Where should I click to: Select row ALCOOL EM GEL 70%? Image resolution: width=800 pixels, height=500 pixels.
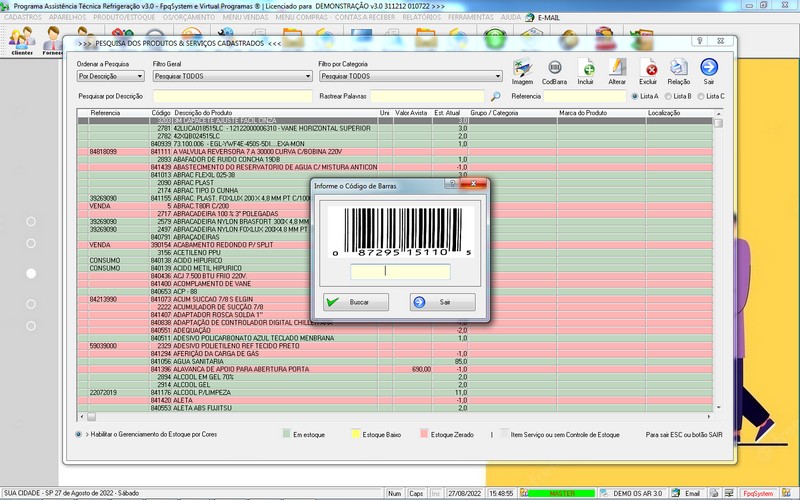[395, 377]
